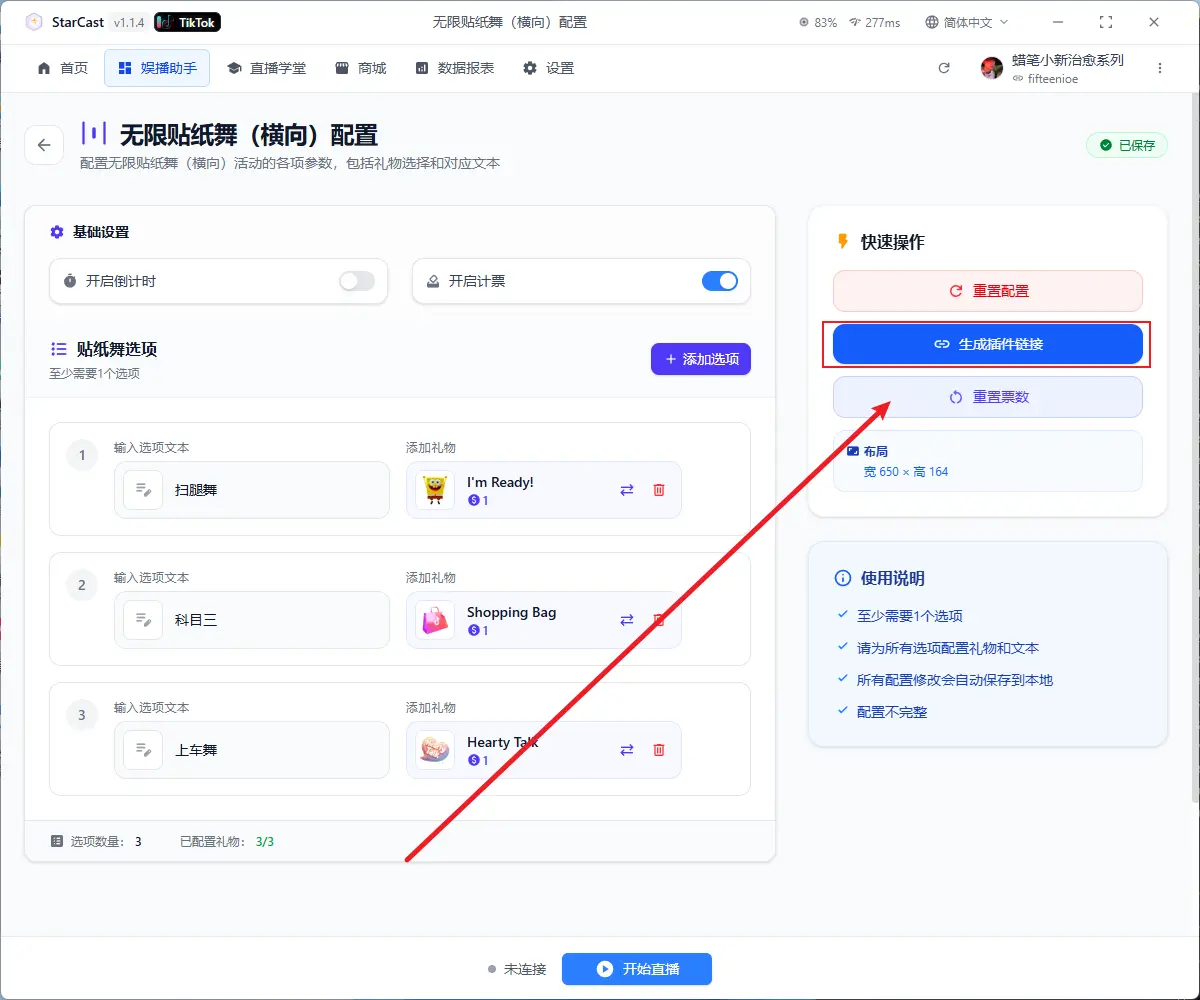Open the 简体中文 language dropdown
Screen dimensions: 1200x1000
[967, 22]
